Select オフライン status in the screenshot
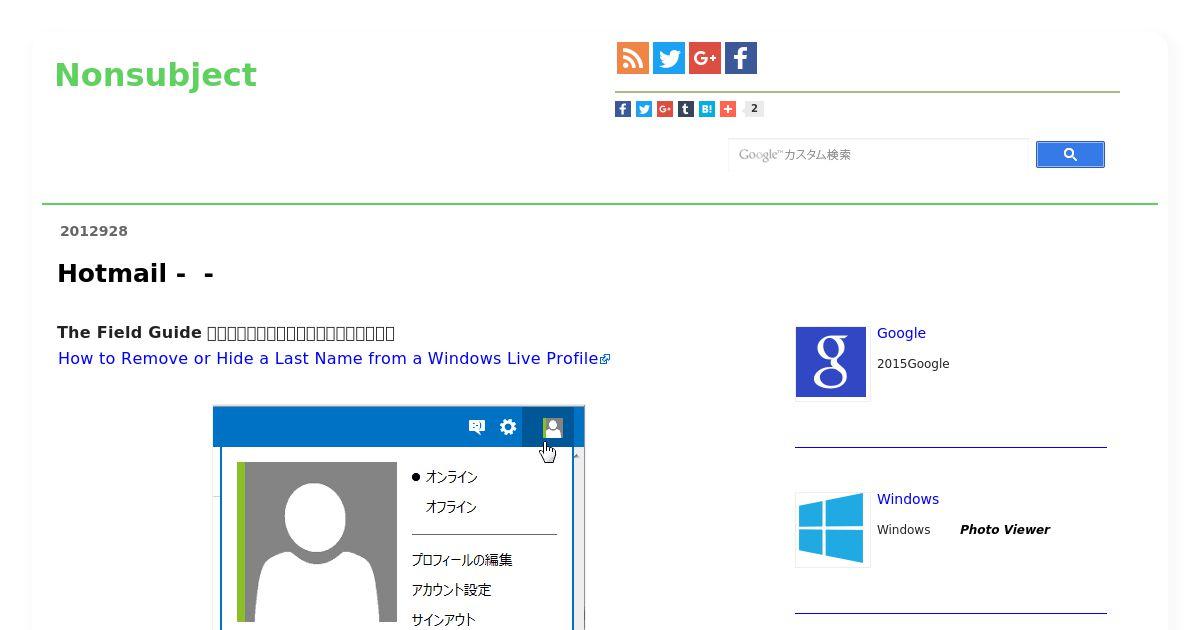 tap(451, 507)
